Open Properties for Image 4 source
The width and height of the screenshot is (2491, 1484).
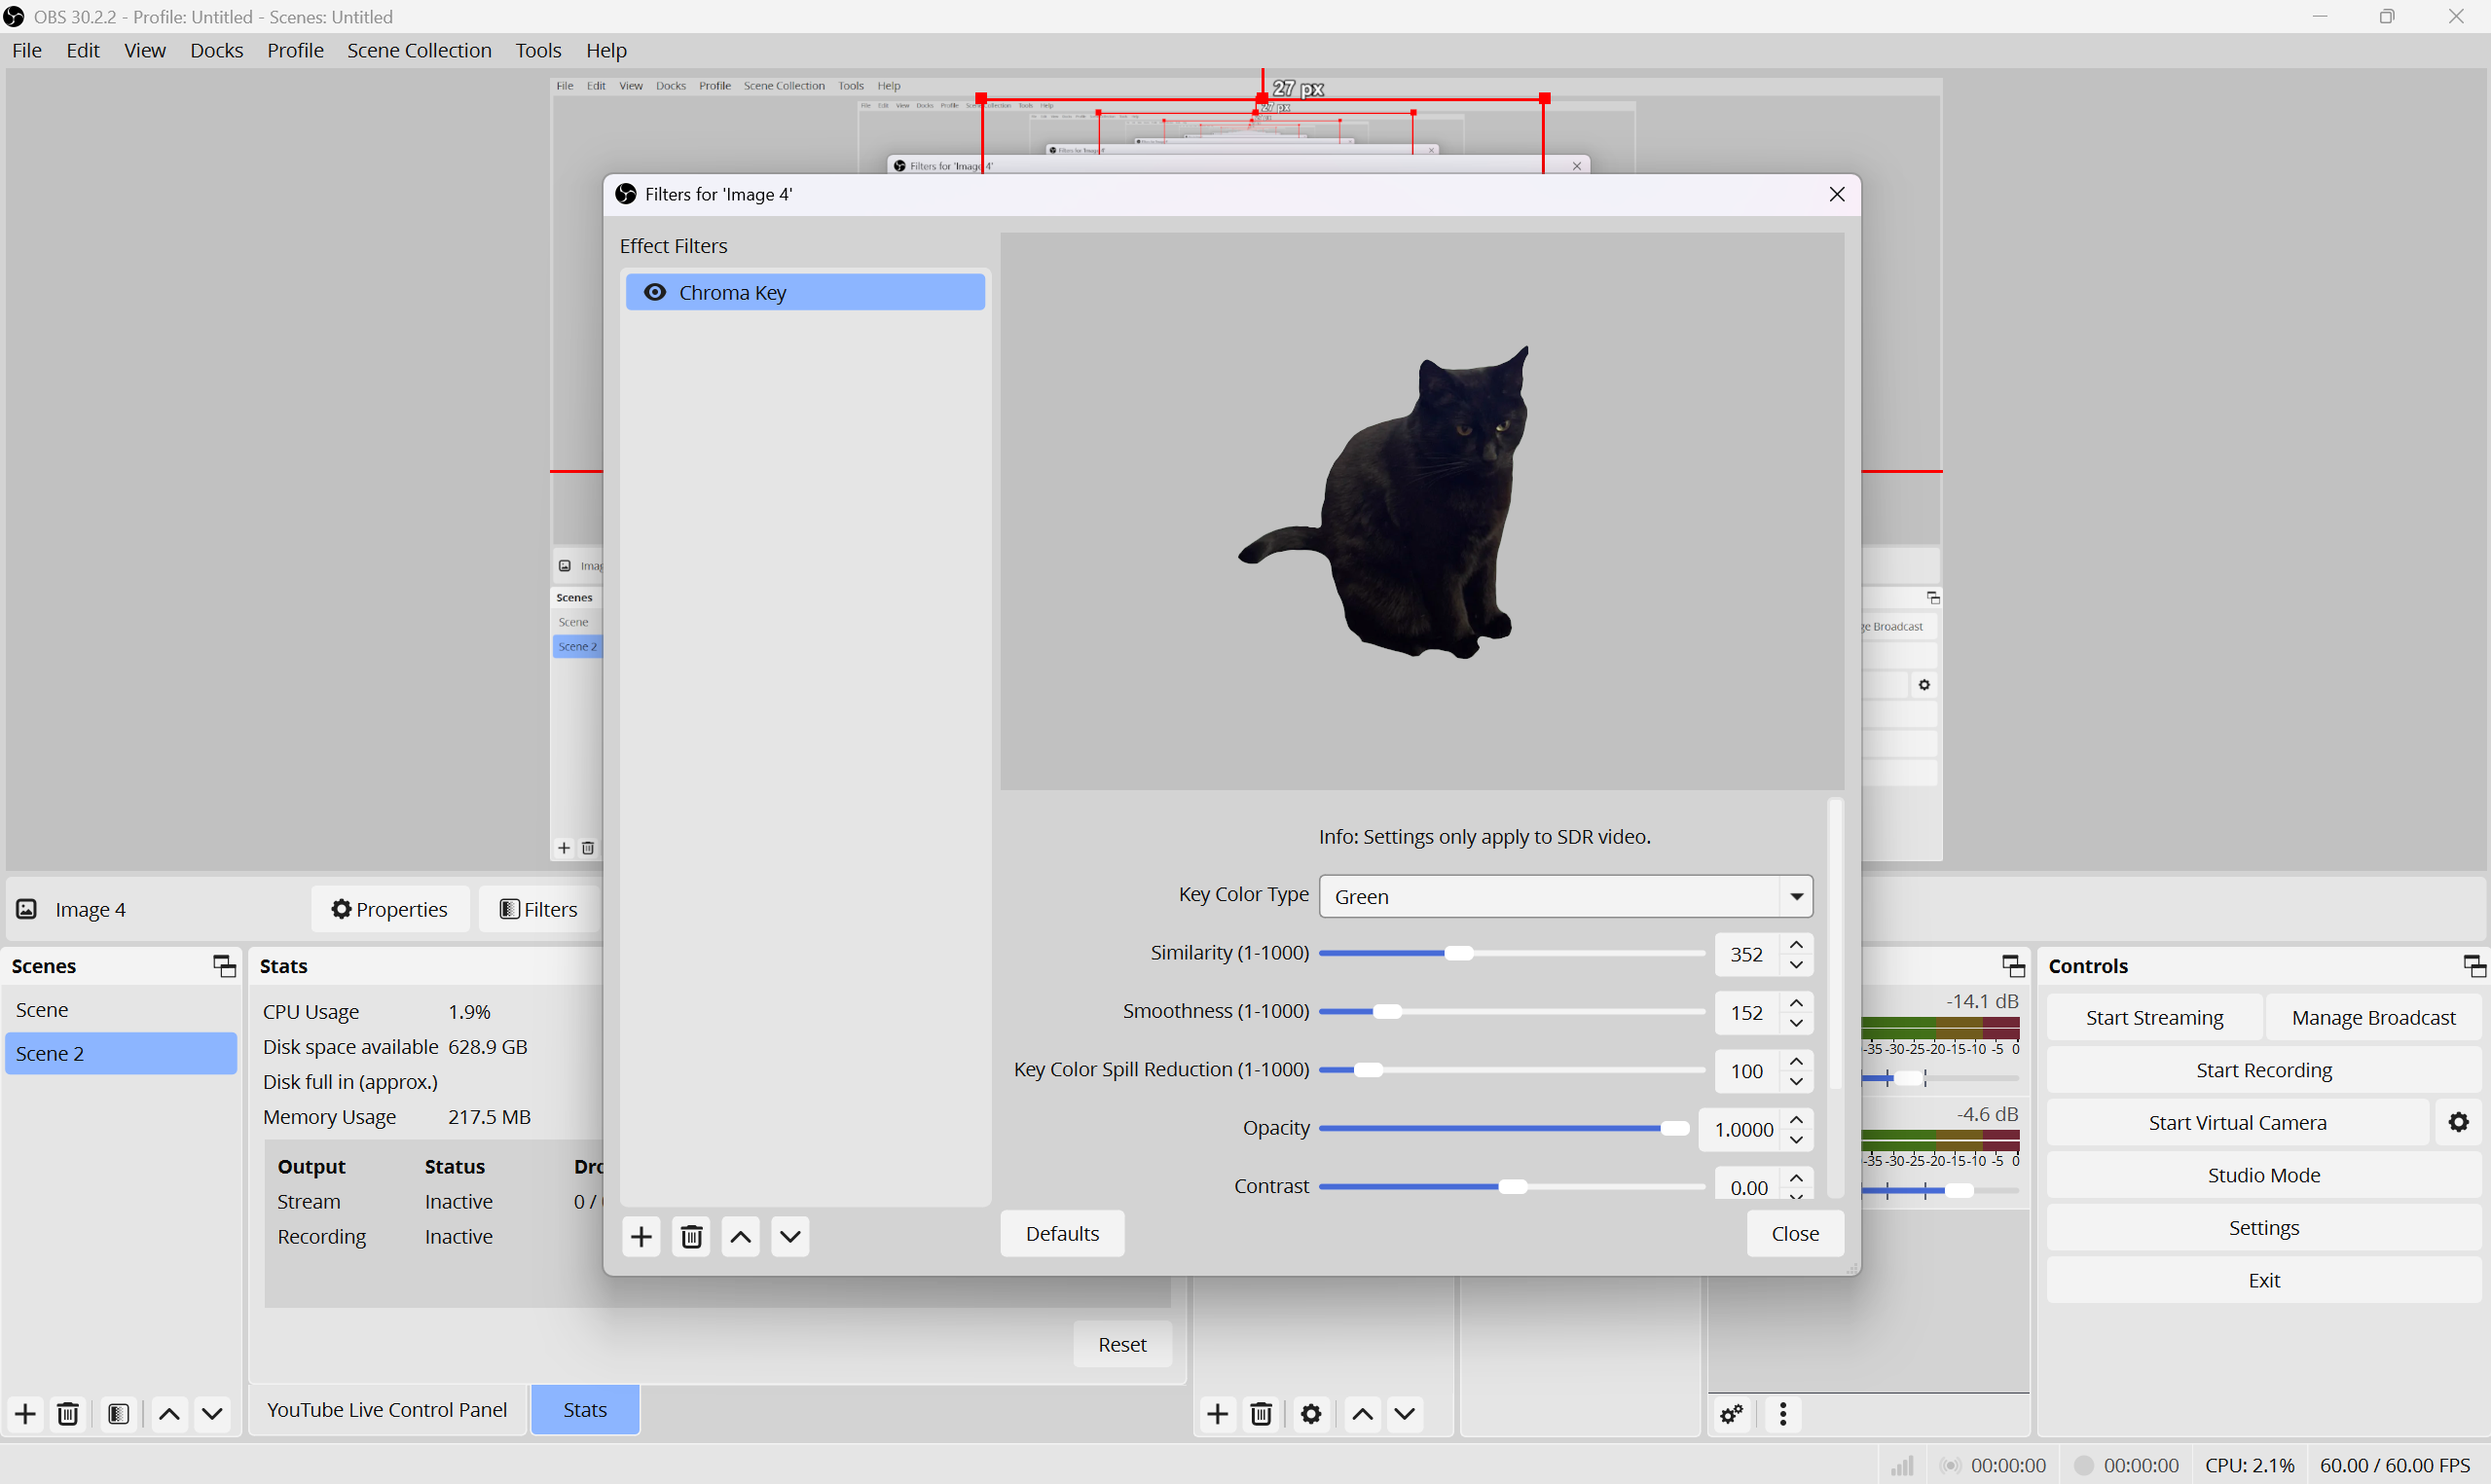tap(390, 909)
